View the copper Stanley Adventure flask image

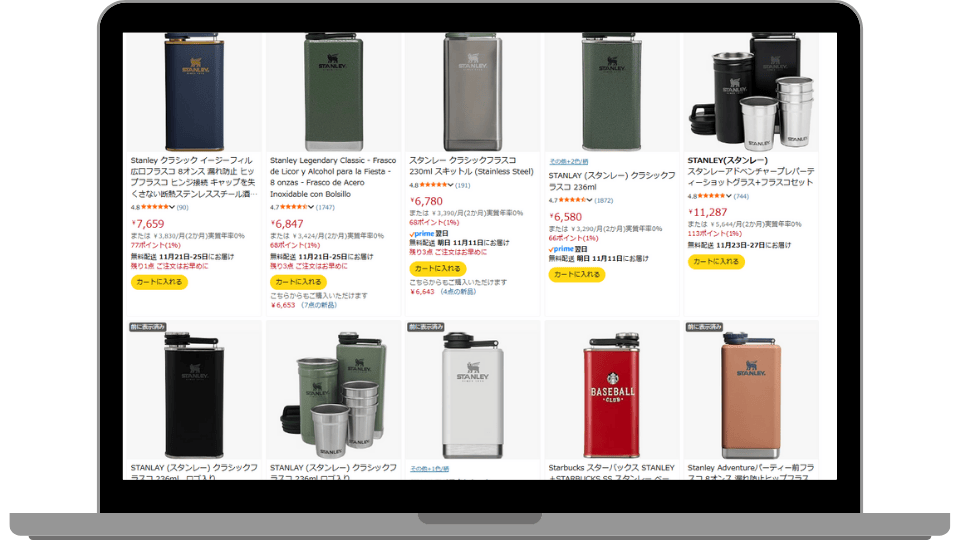(x=751, y=395)
